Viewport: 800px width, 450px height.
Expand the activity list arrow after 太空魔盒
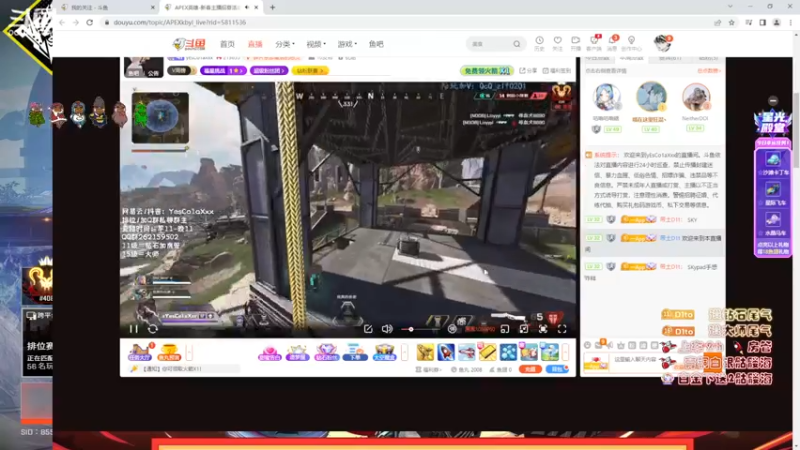coord(405,352)
